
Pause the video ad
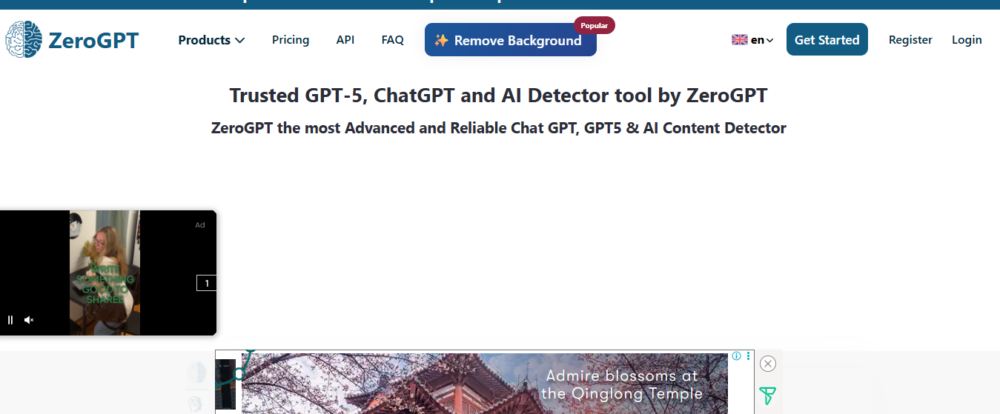[x=10, y=320]
